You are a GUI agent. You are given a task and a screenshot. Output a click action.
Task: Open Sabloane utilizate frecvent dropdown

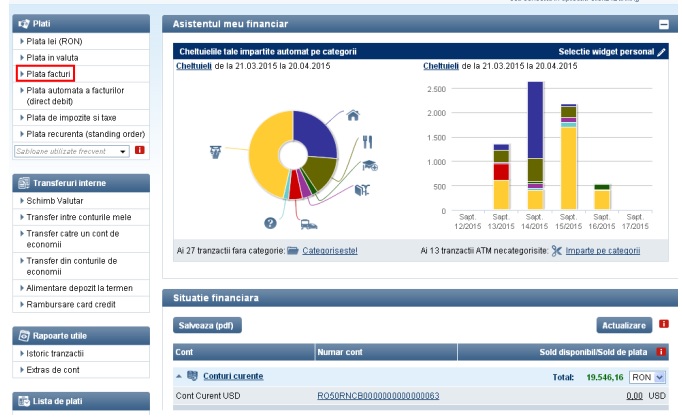[72, 151]
